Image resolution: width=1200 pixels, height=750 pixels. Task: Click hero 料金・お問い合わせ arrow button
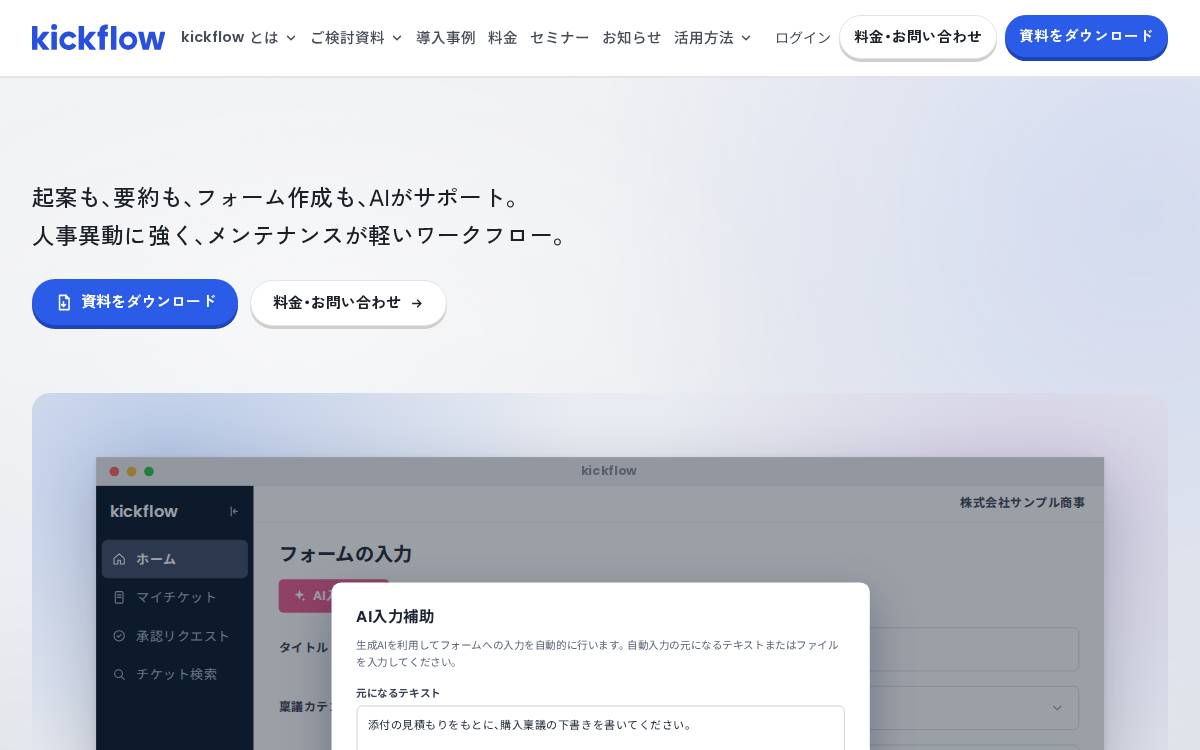348,303
